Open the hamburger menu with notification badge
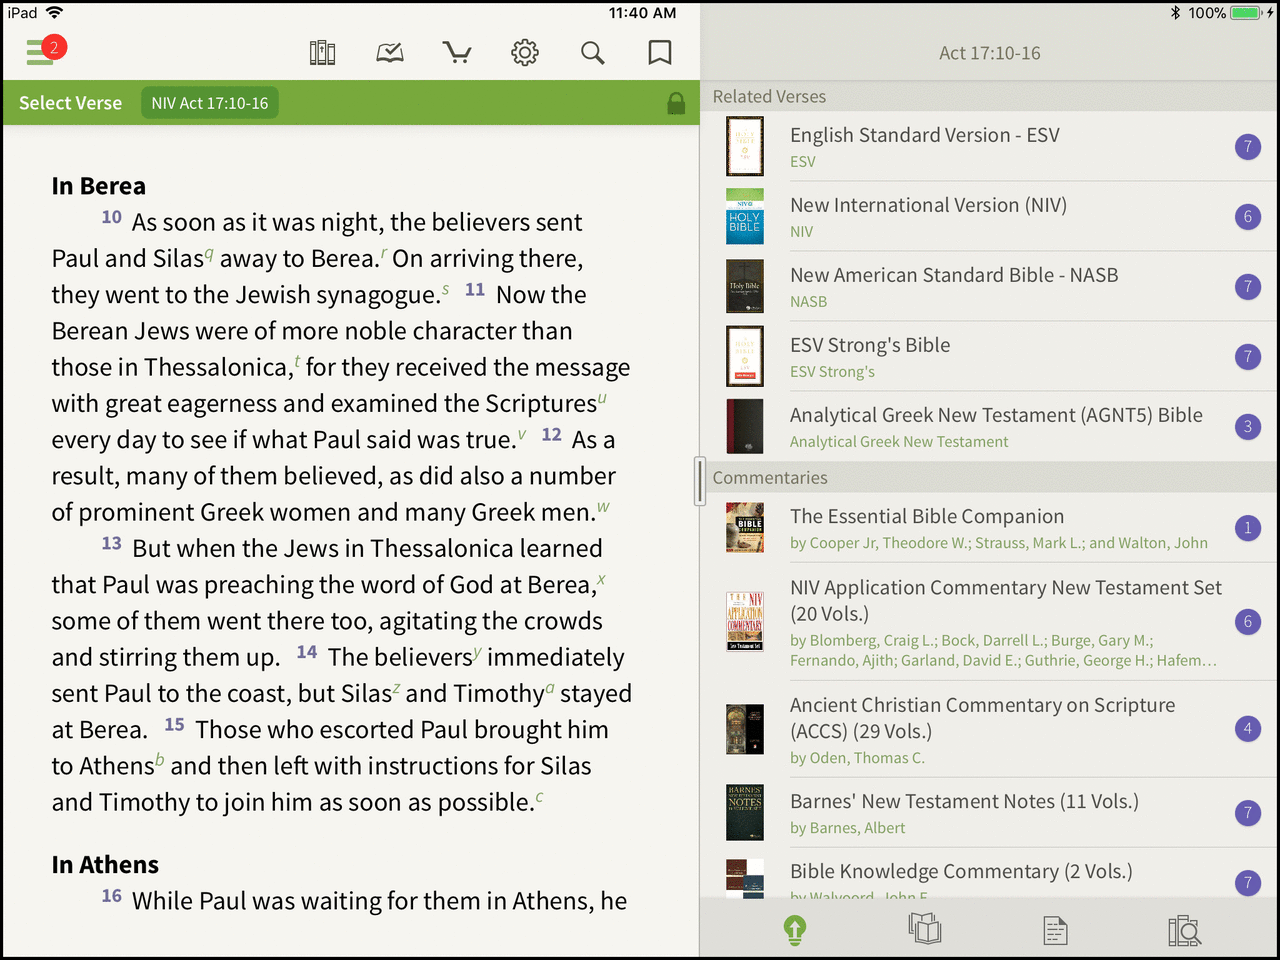The width and height of the screenshot is (1280, 960). [44, 50]
